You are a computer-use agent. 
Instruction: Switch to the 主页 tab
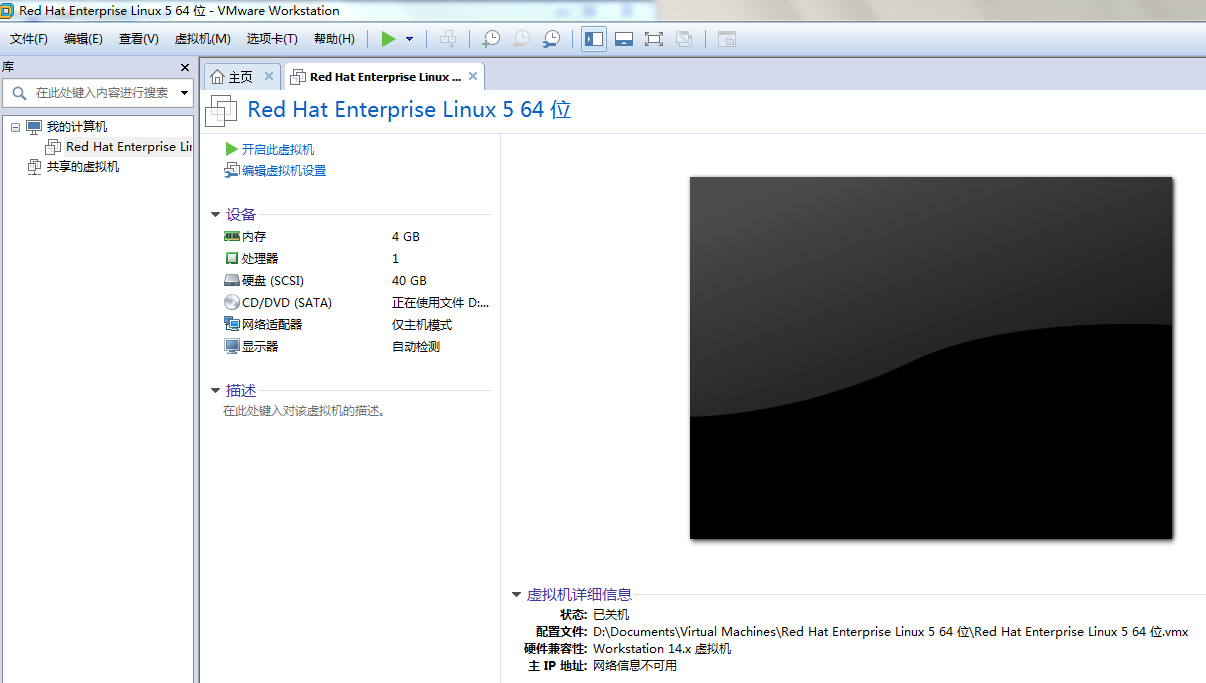(241, 75)
